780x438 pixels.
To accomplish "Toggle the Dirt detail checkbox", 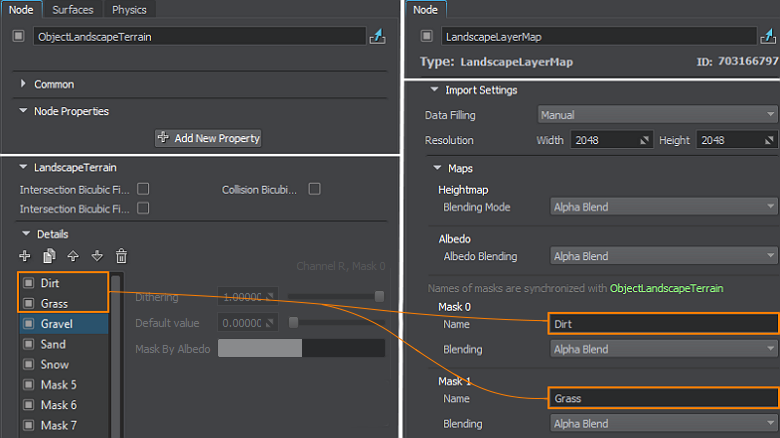I will 29,283.
